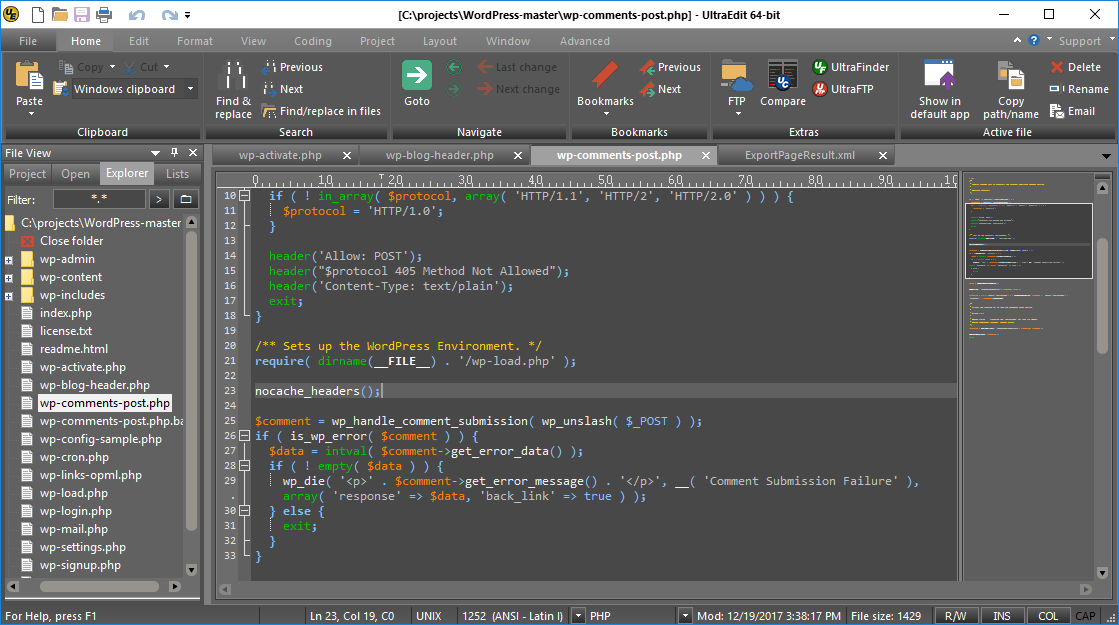Click Close folder in the Explorer tree
The image size is (1119, 625).
[x=71, y=241]
